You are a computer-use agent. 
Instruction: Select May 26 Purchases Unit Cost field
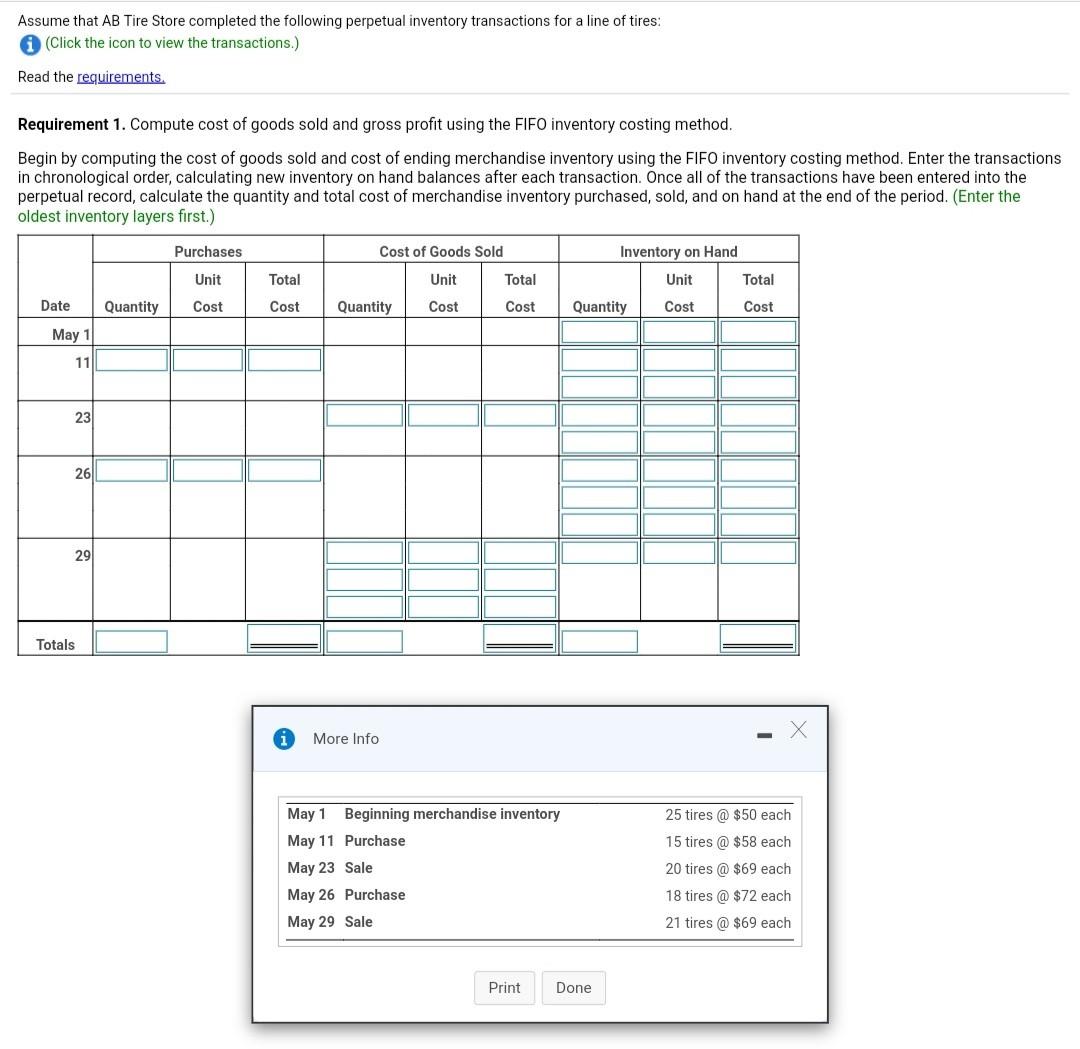tap(207, 470)
